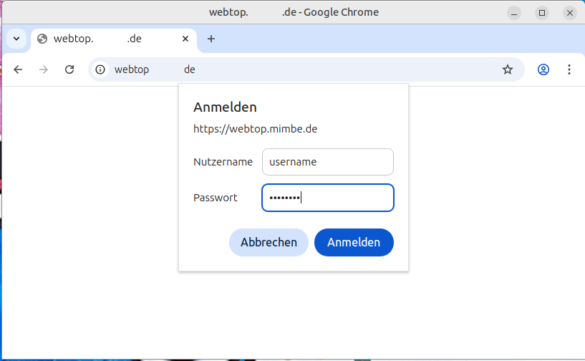Cancel login with Abbrechen button
This screenshot has width=585, height=361.
[x=269, y=242]
